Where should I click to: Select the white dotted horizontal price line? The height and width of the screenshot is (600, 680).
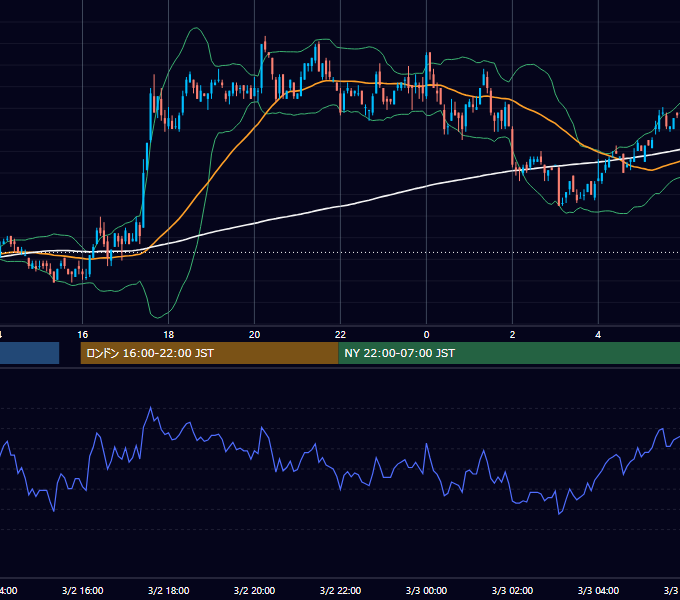pos(340,252)
